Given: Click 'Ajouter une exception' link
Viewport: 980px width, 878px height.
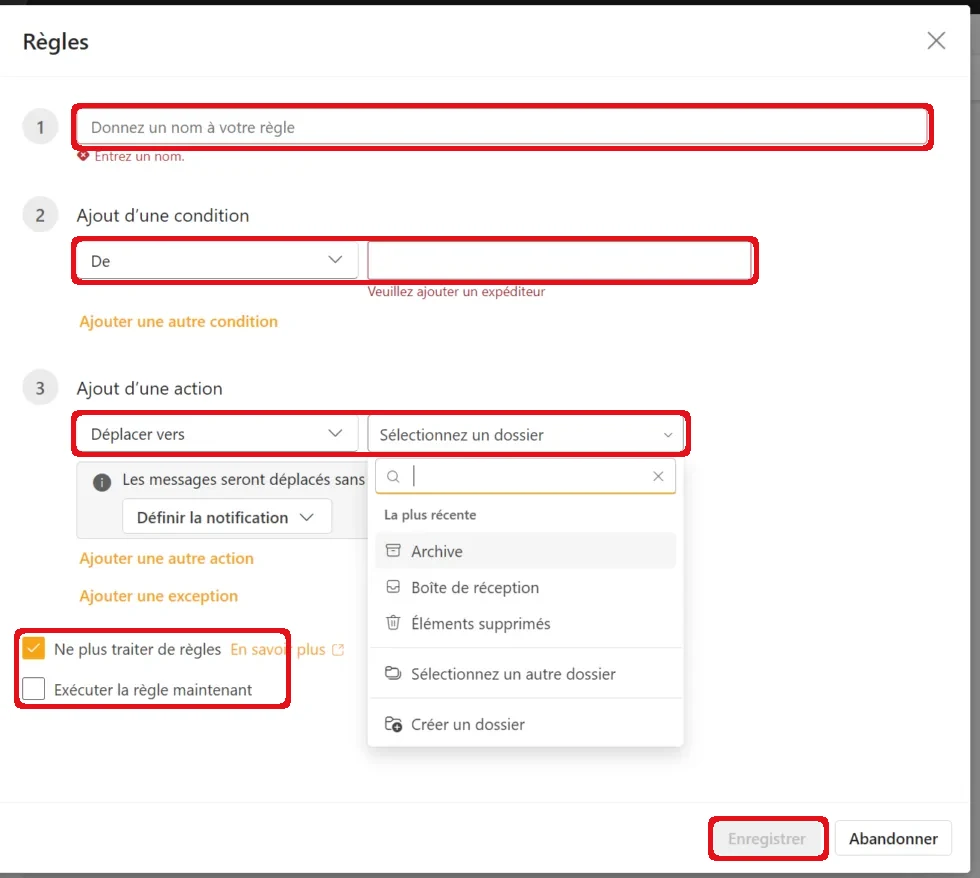Looking at the screenshot, I should tap(159, 596).
